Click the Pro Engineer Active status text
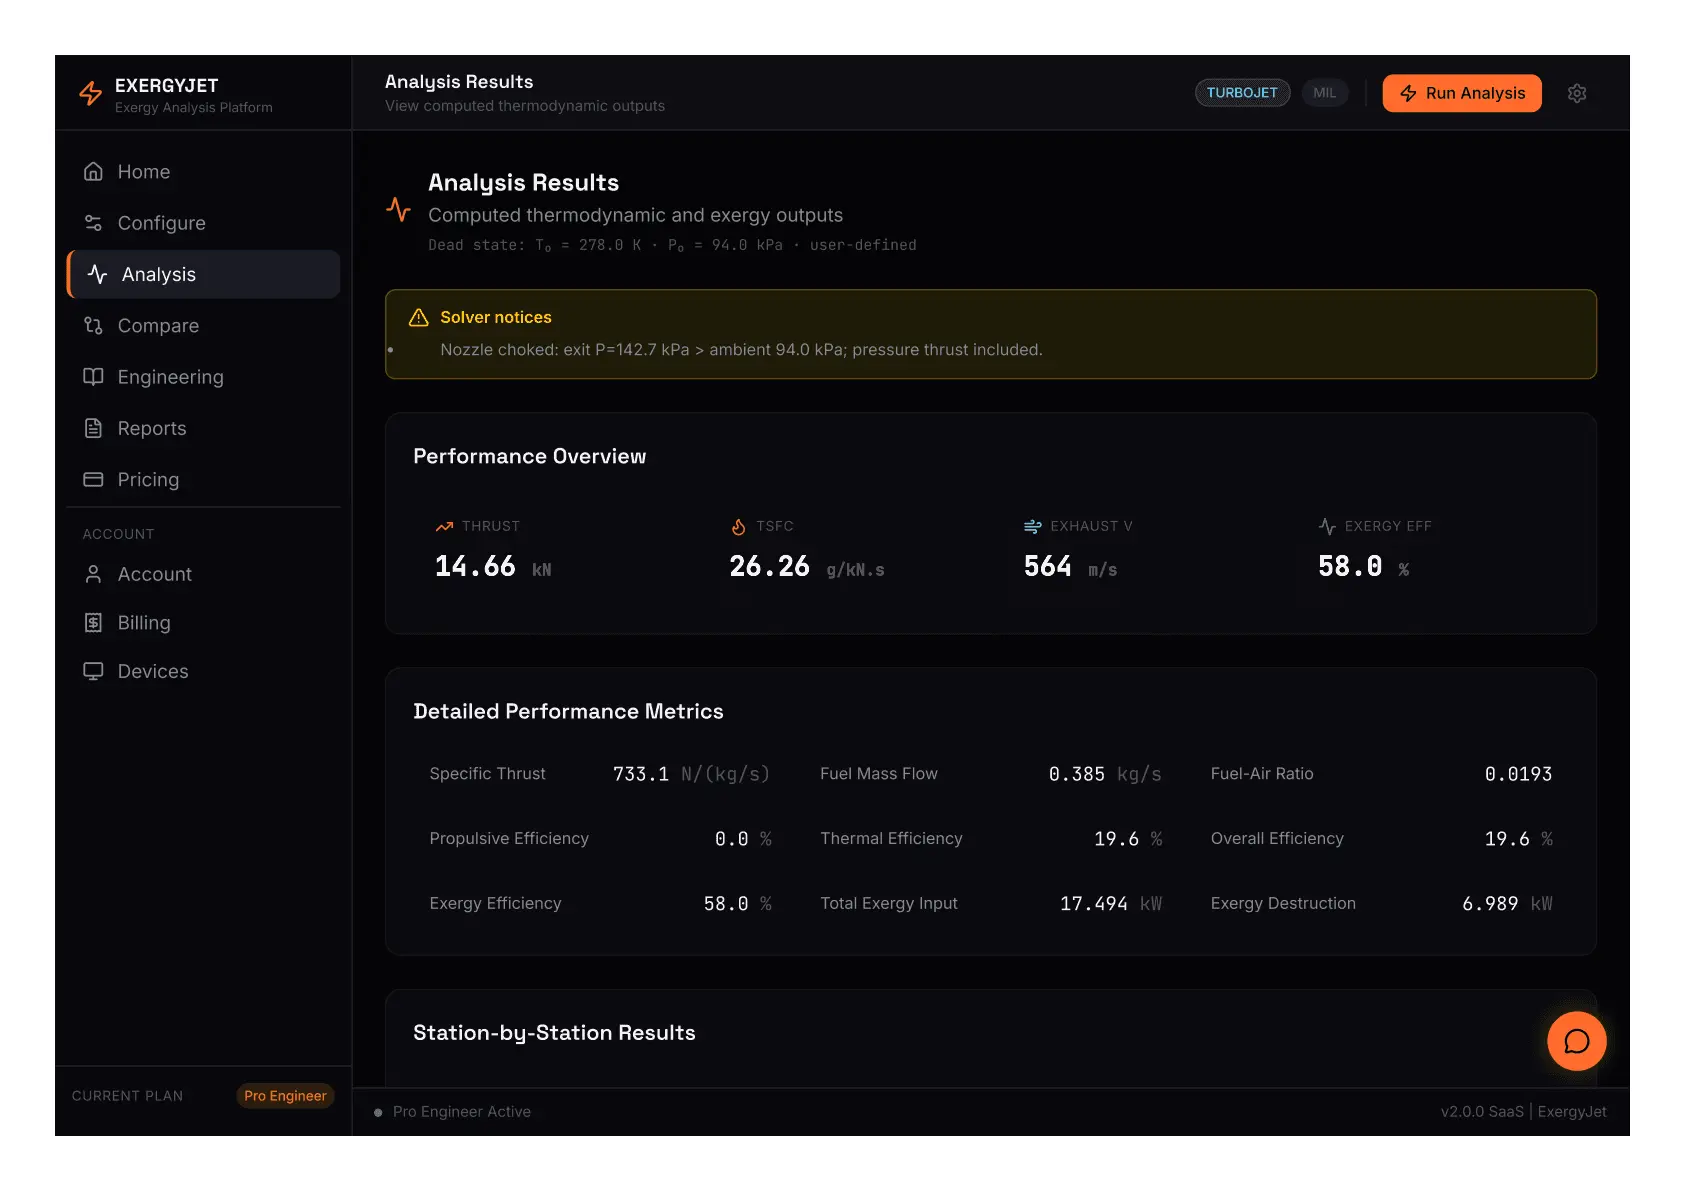The height and width of the screenshot is (1192, 1686). click(x=462, y=1112)
